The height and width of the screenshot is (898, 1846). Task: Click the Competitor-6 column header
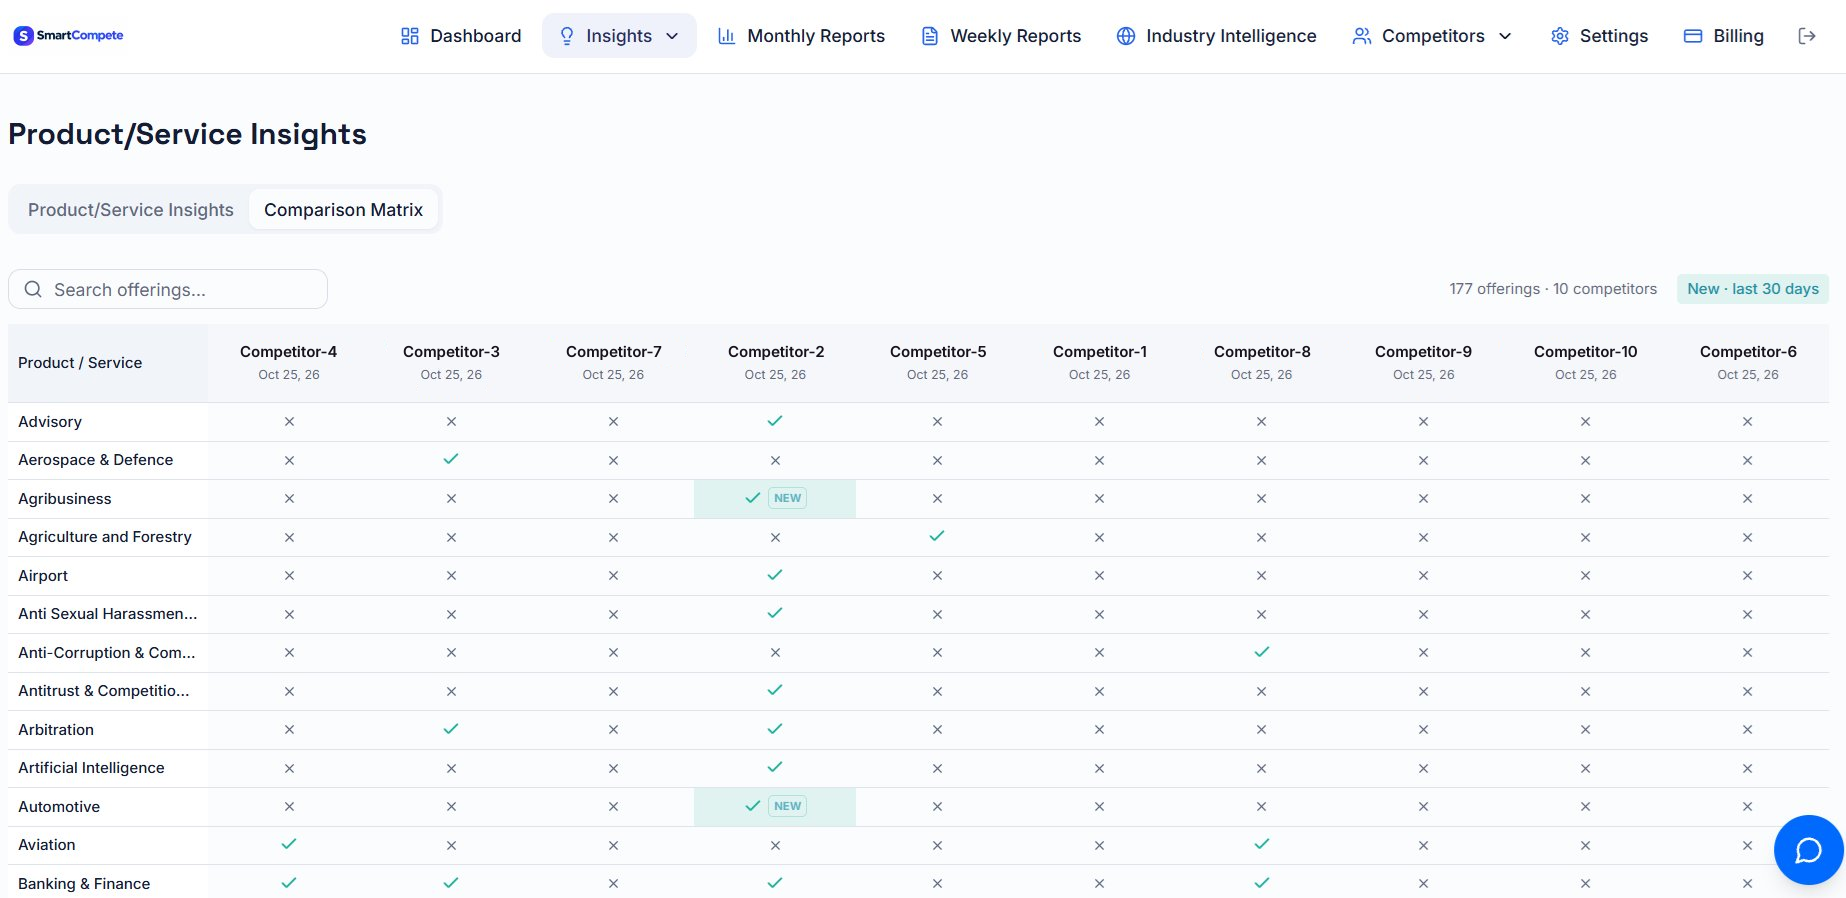pos(1748,362)
